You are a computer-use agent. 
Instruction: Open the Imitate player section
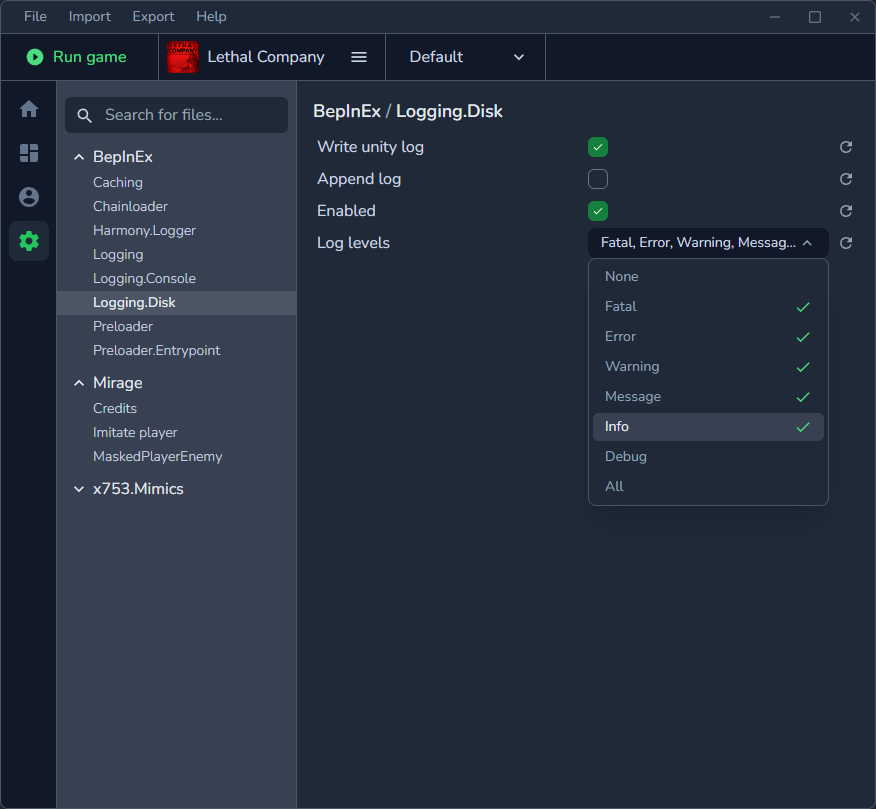[x=135, y=432]
